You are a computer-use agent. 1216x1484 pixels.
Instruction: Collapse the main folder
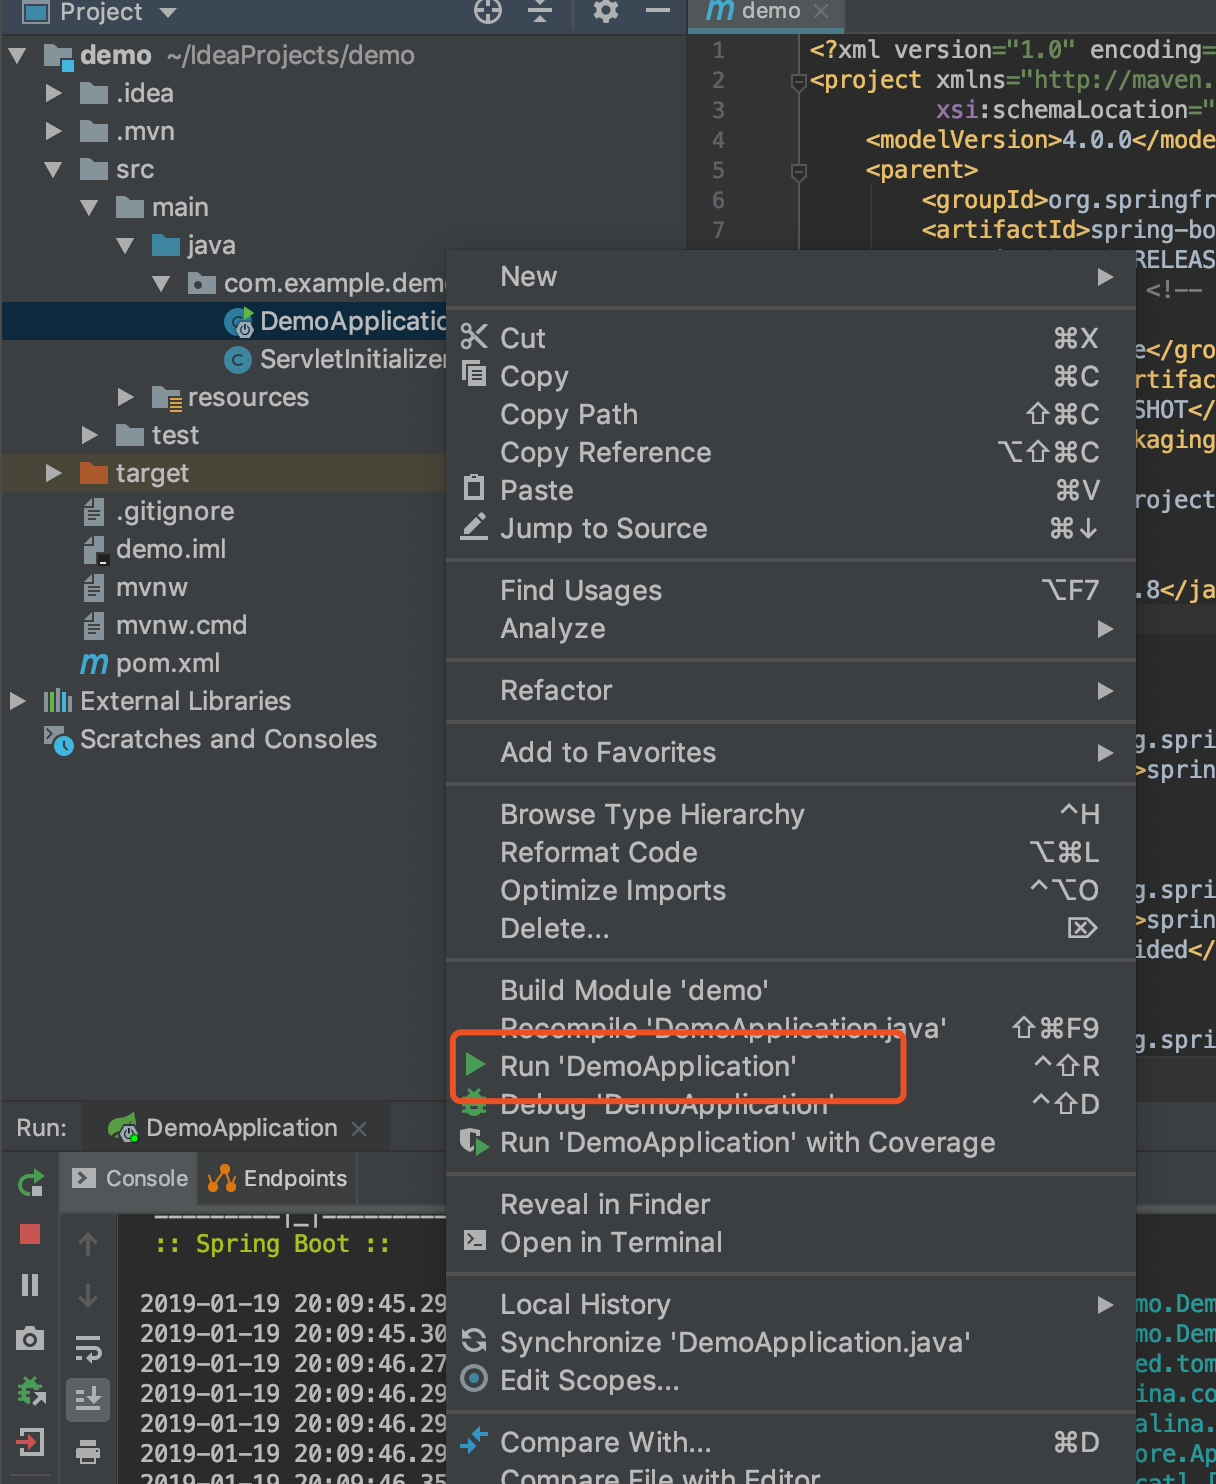coord(90,207)
